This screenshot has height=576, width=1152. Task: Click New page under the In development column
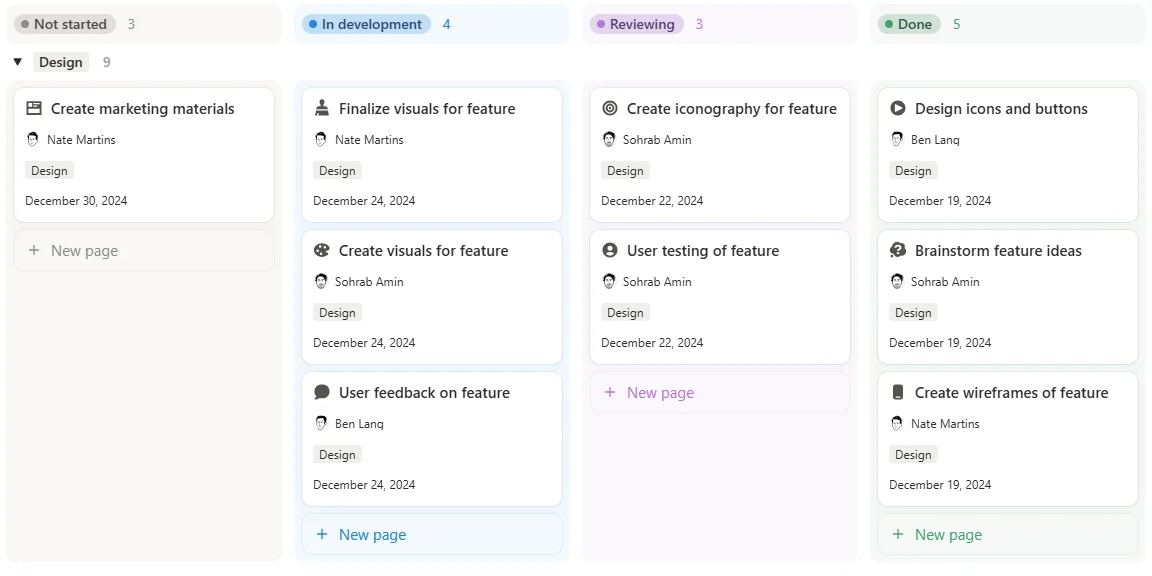click(x=371, y=534)
